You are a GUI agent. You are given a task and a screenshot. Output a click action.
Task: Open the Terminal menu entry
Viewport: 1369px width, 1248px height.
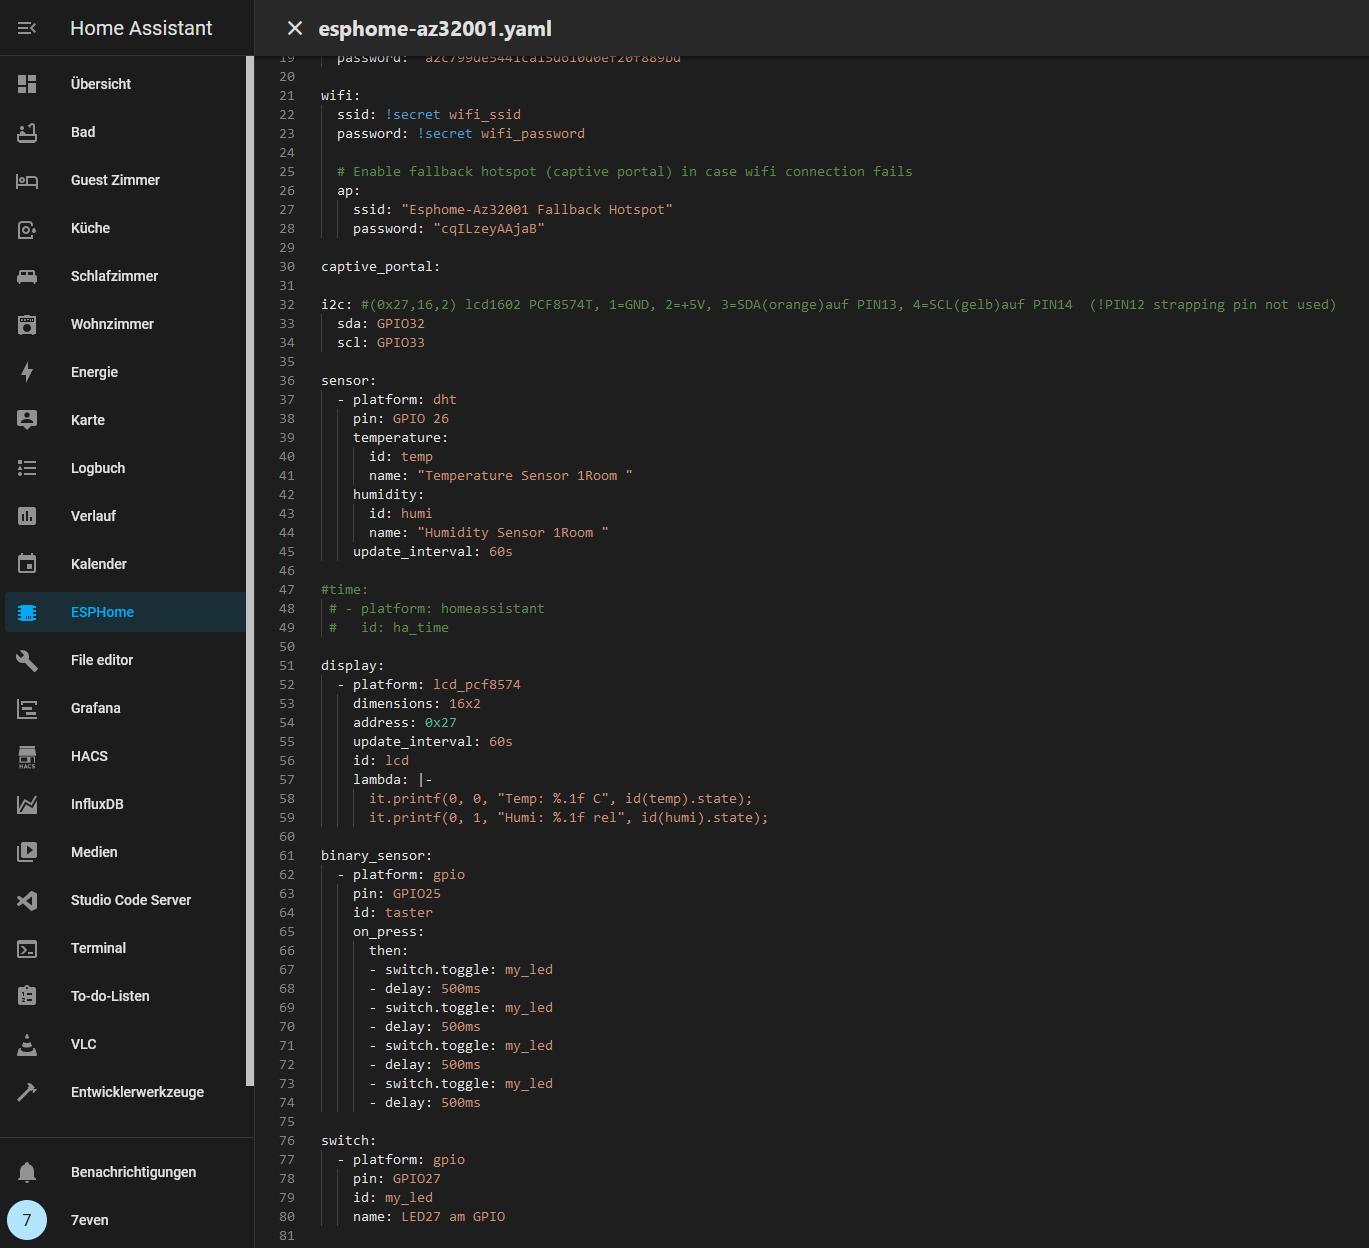click(125, 948)
